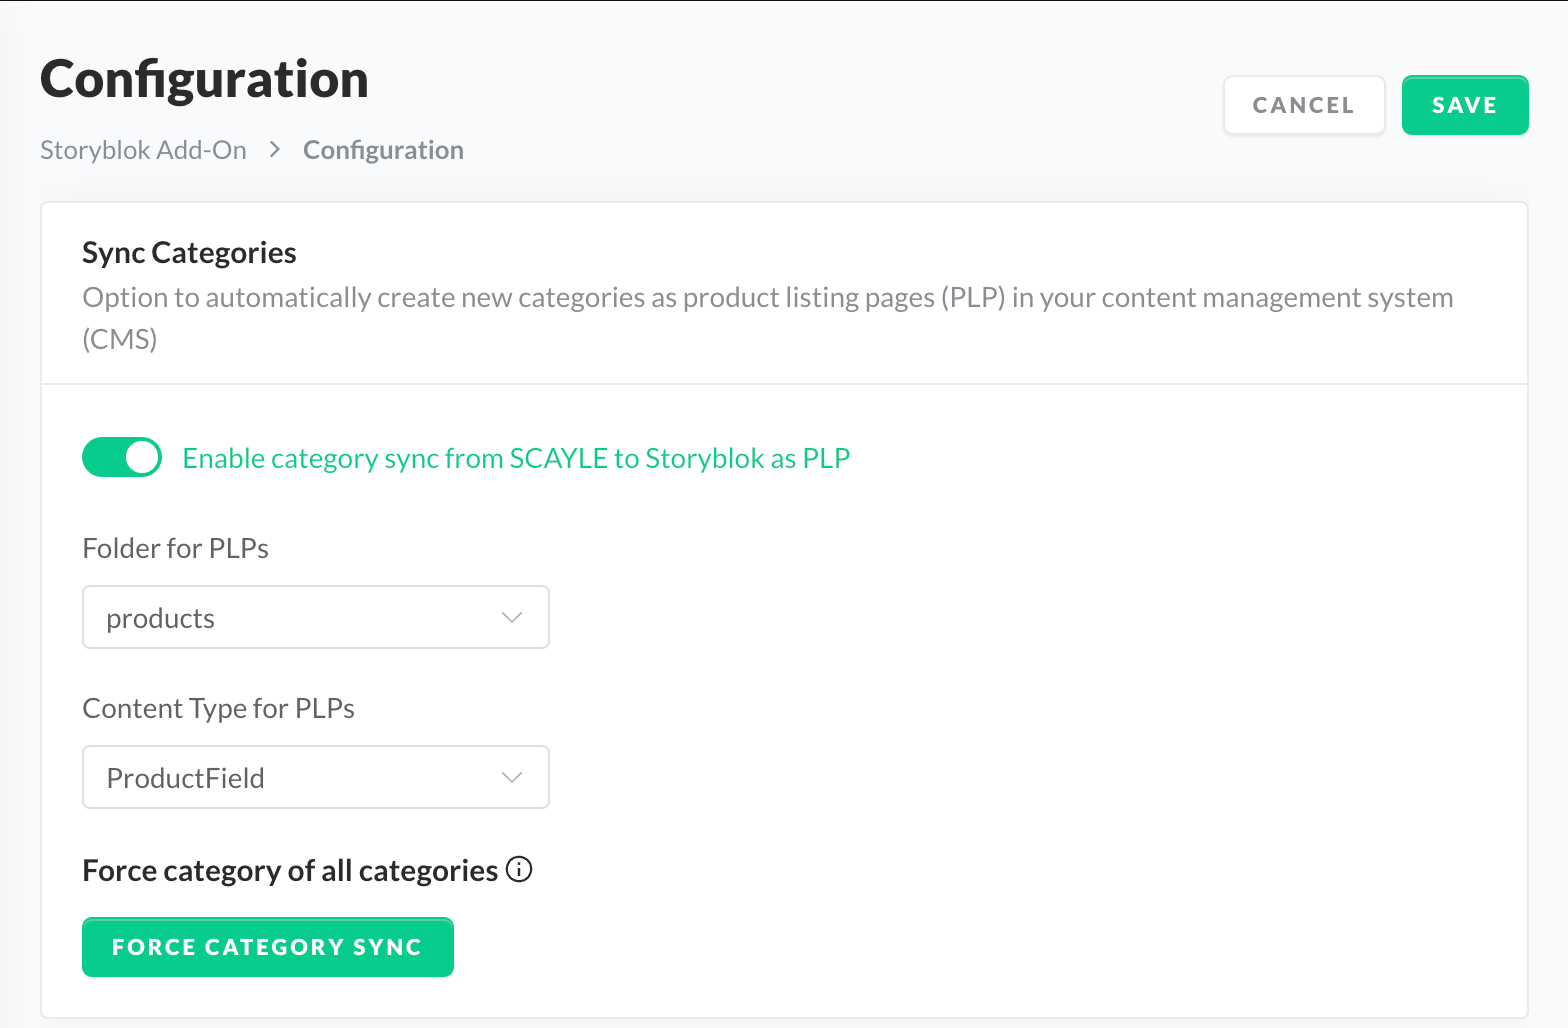Screen dimensions: 1568x1028
Task: Open the Folder for PLPs dropdown
Action: click(x=315, y=618)
